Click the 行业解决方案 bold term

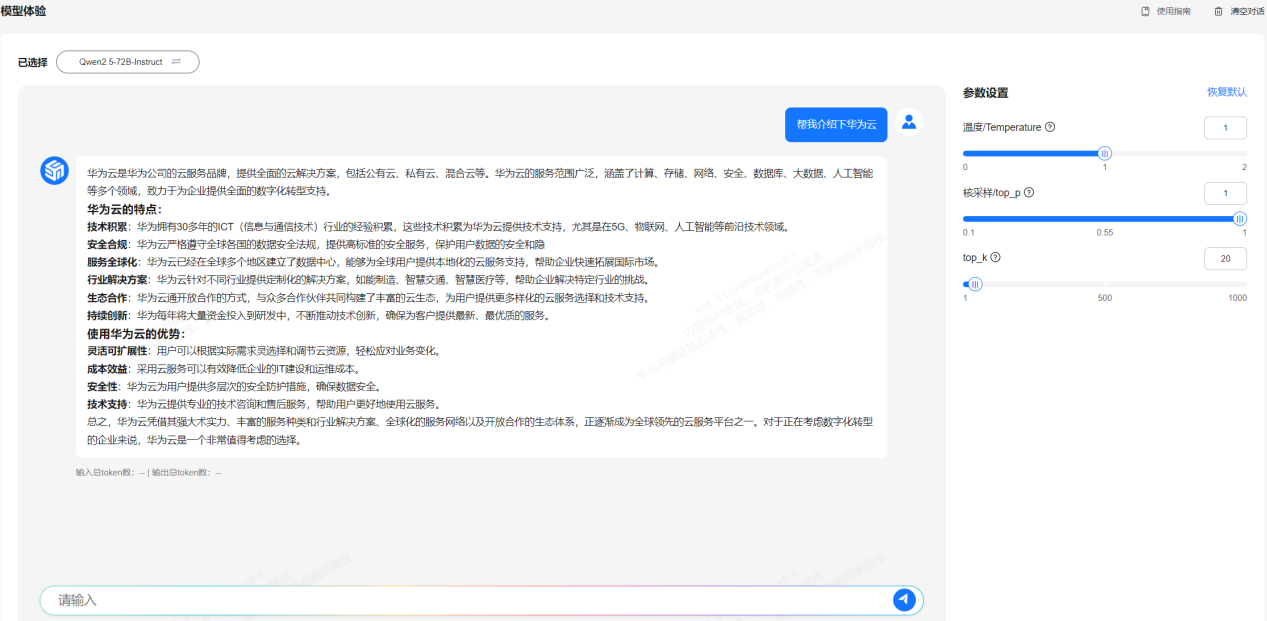pos(117,280)
